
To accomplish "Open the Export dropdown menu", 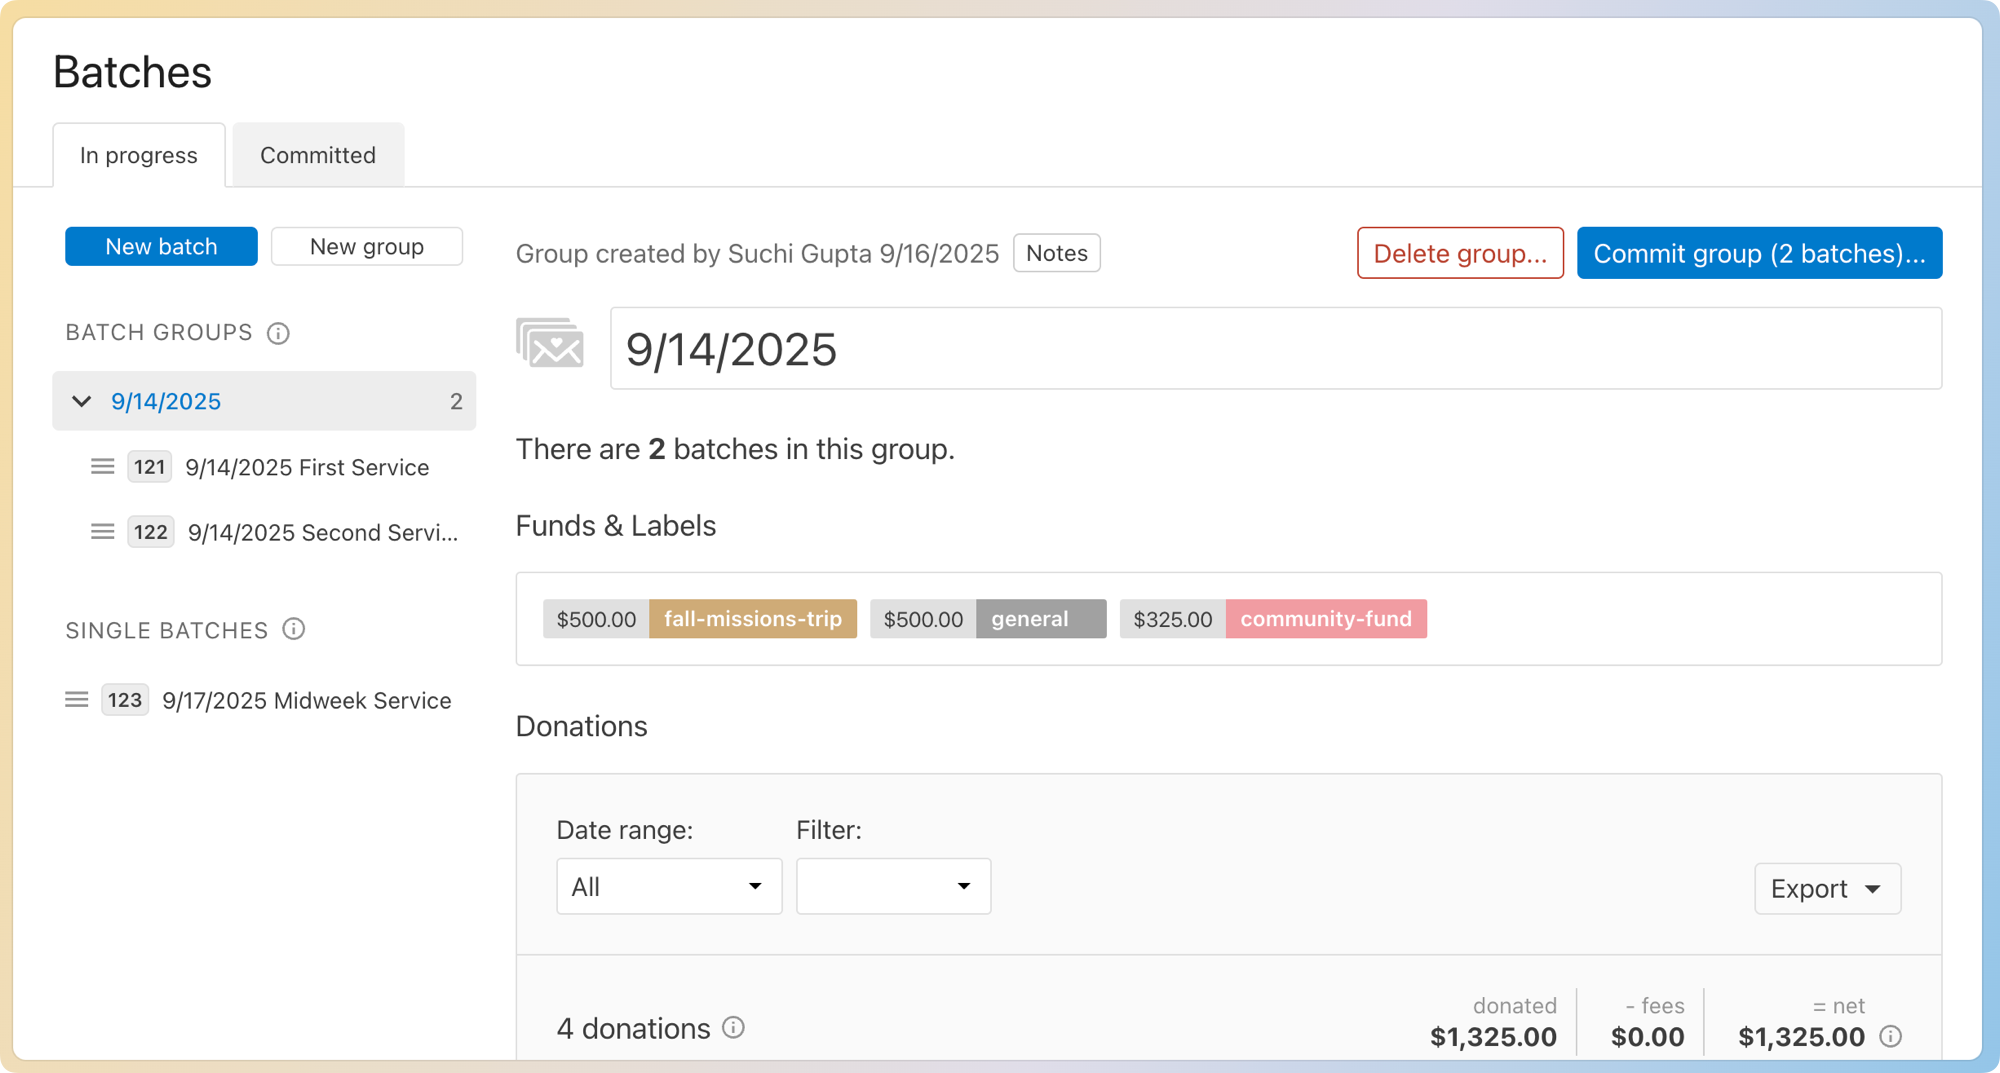I will pyautogui.click(x=1826, y=889).
